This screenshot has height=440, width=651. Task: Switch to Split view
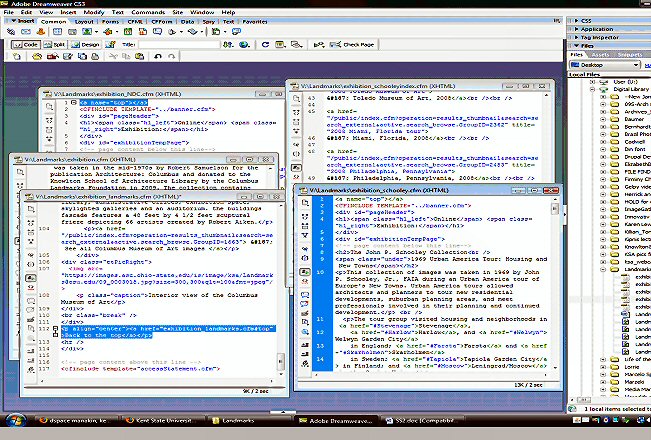[x=55, y=44]
